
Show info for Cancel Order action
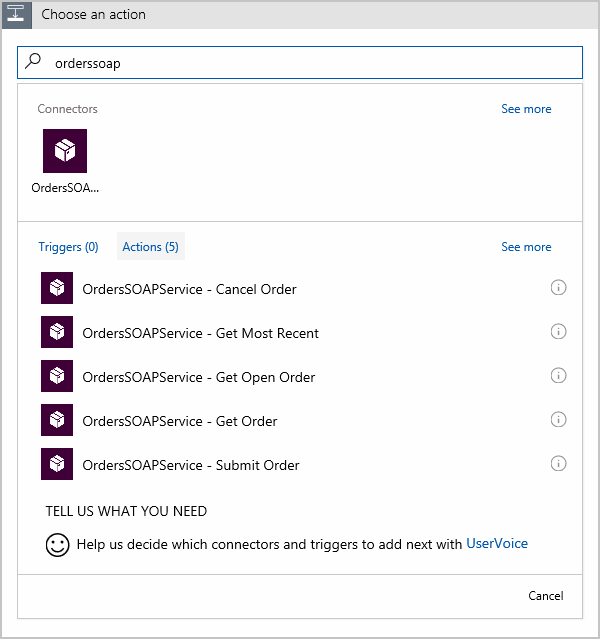[558, 288]
